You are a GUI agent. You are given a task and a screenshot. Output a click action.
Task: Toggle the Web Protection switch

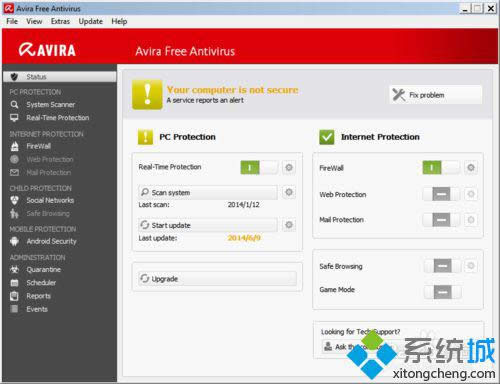coord(441,194)
